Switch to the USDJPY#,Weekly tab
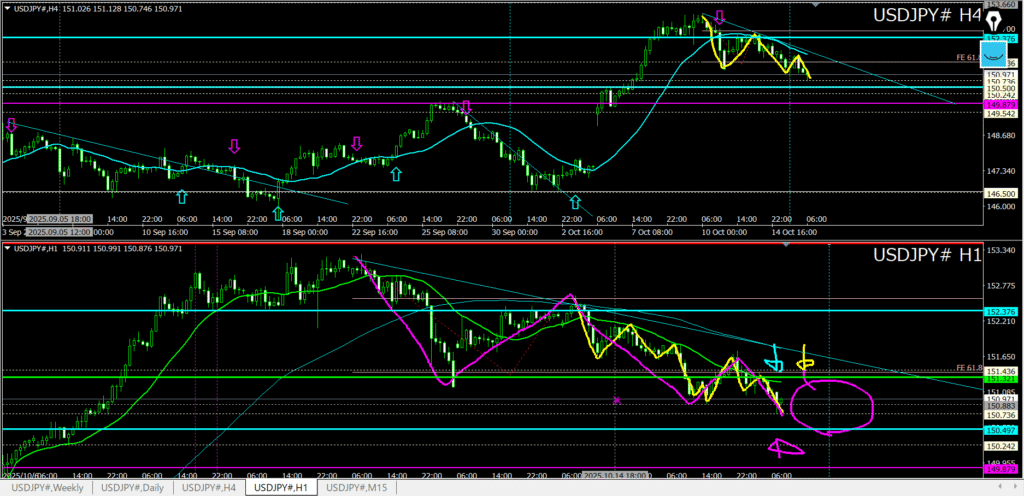Image resolution: width=1024 pixels, height=496 pixels. [x=47, y=487]
